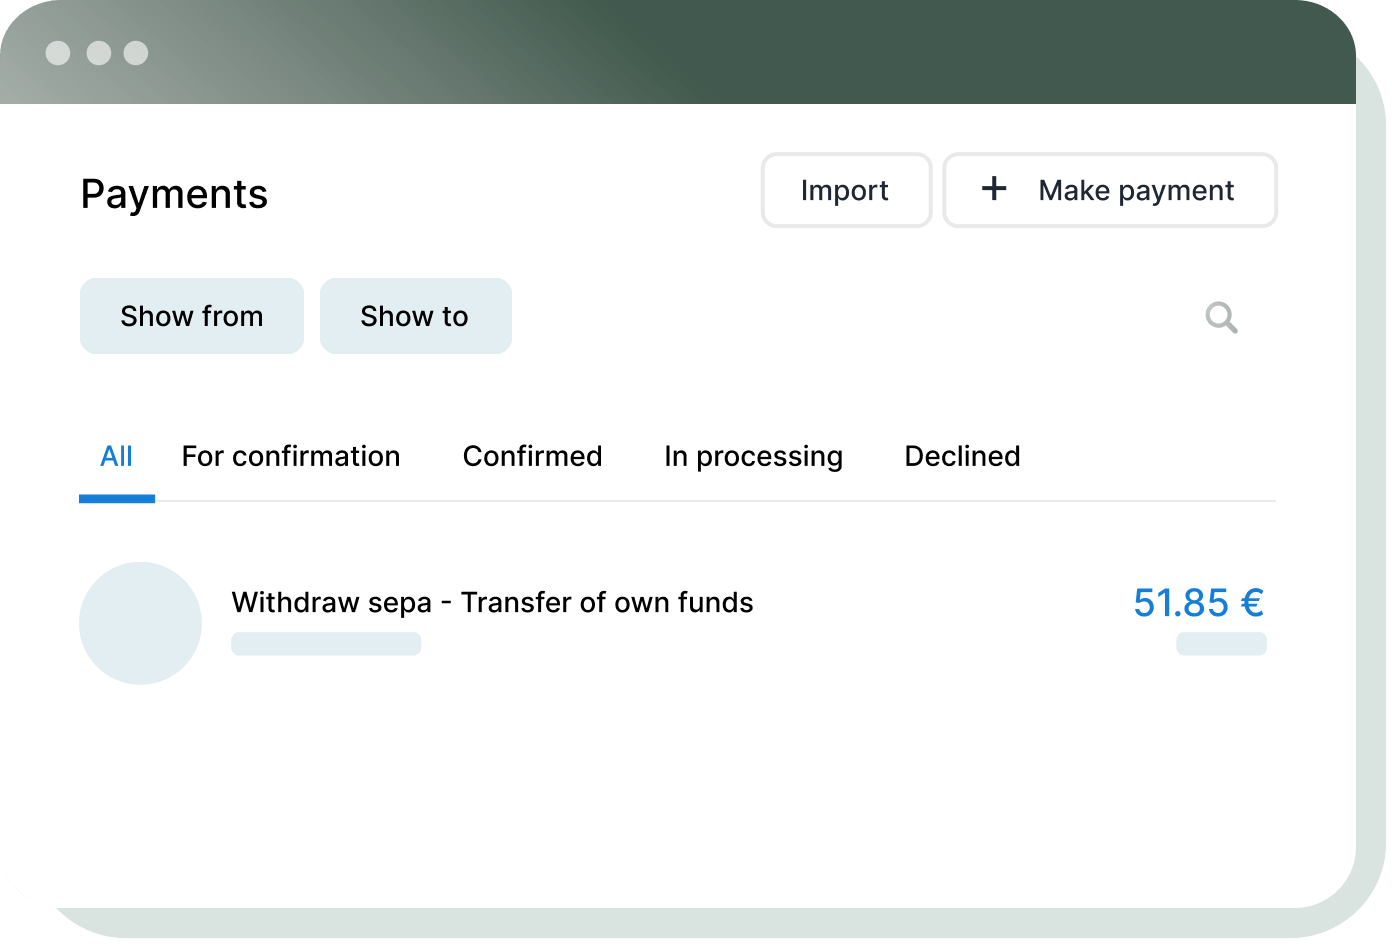Click the leftmost window control dot

[x=58, y=53]
